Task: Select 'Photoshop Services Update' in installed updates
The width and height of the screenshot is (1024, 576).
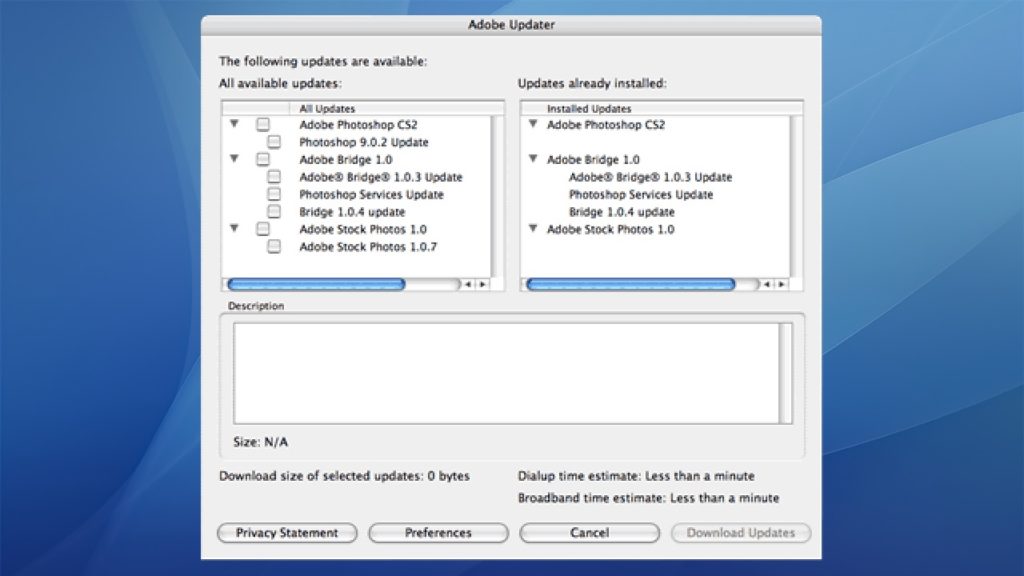Action: click(x=641, y=194)
